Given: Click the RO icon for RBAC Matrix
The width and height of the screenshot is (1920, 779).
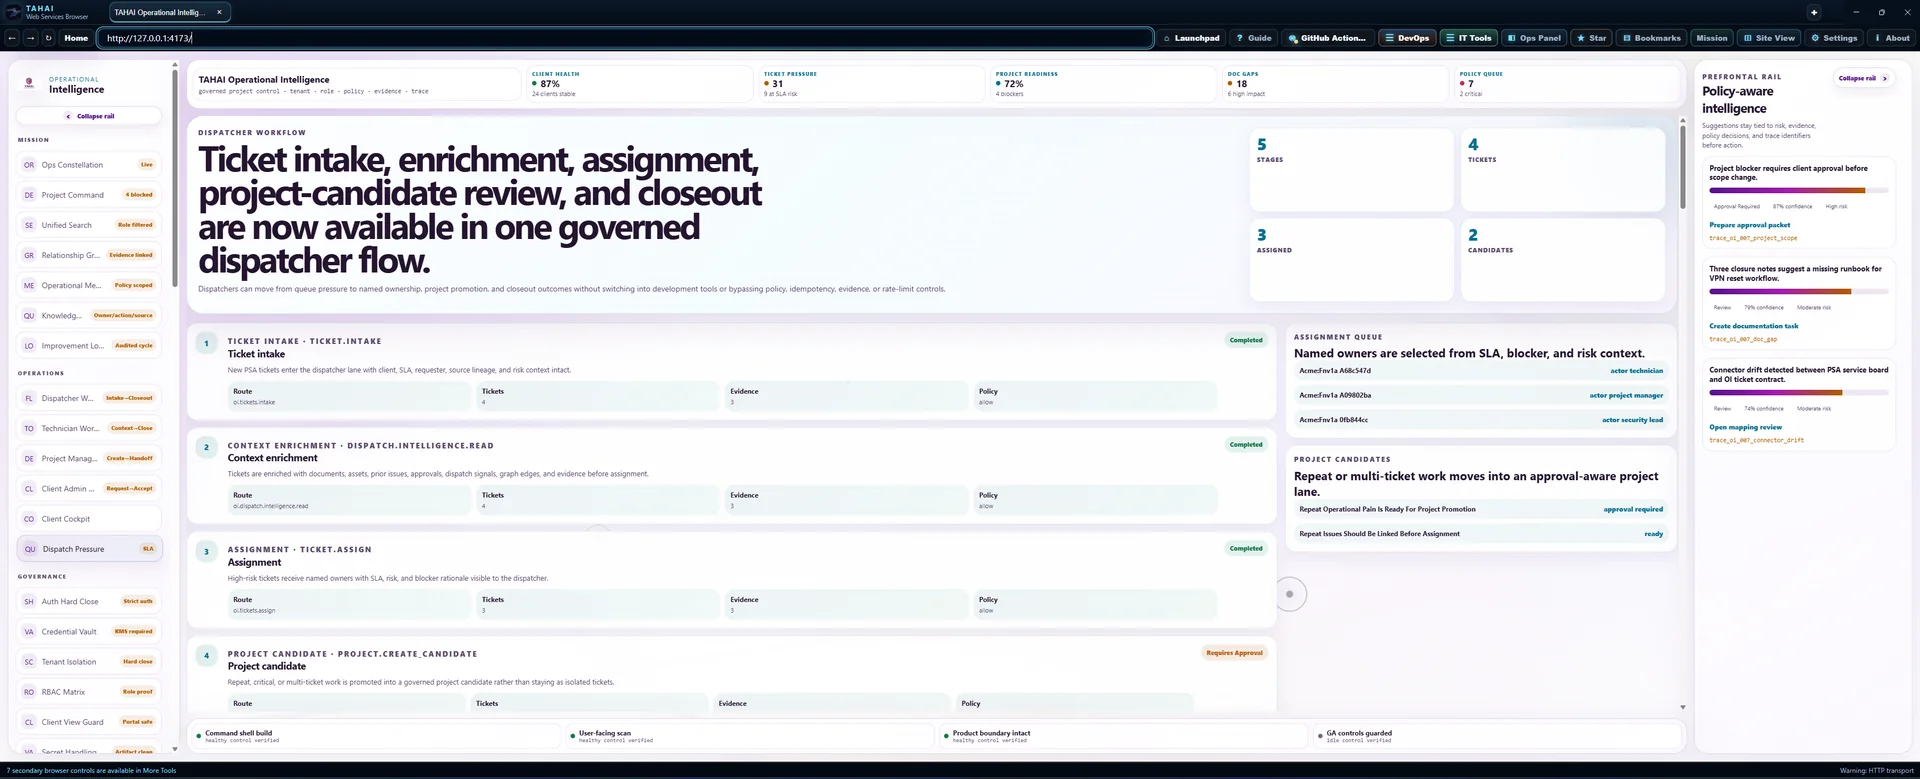Looking at the screenshot, I should (x=29, y=691).
